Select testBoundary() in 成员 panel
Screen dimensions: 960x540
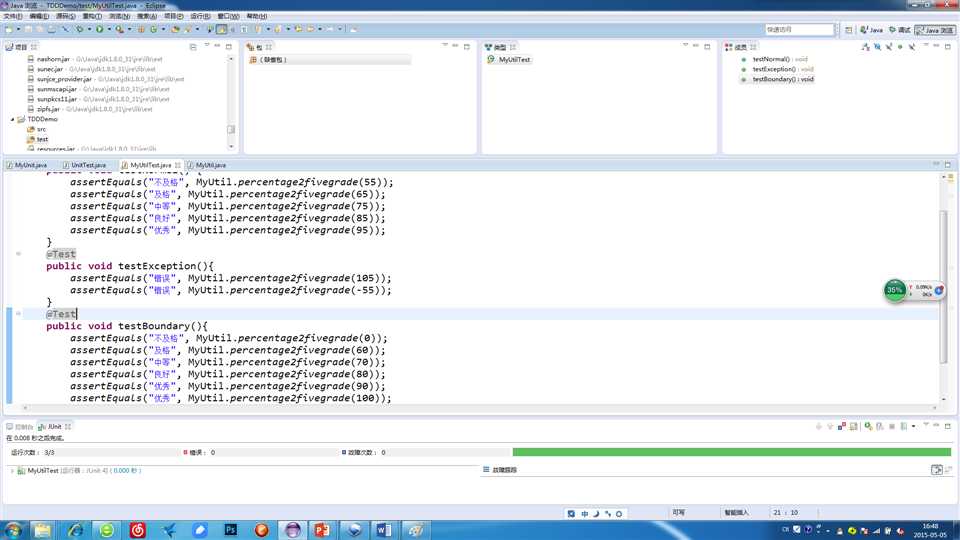pyautogui.click(x=777, y=79)
